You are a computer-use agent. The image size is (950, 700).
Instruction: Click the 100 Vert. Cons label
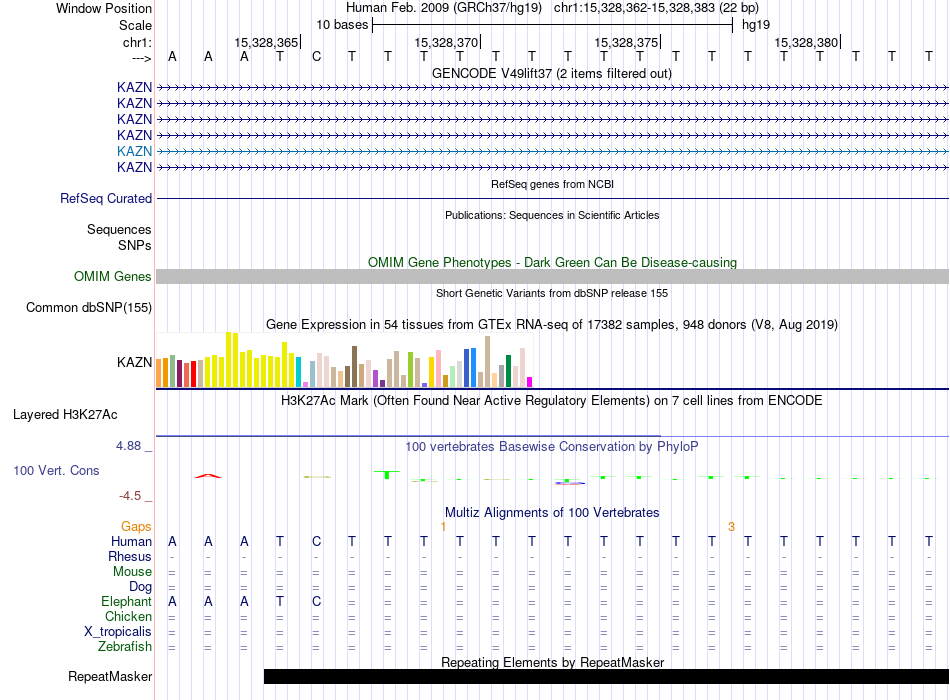55,470
